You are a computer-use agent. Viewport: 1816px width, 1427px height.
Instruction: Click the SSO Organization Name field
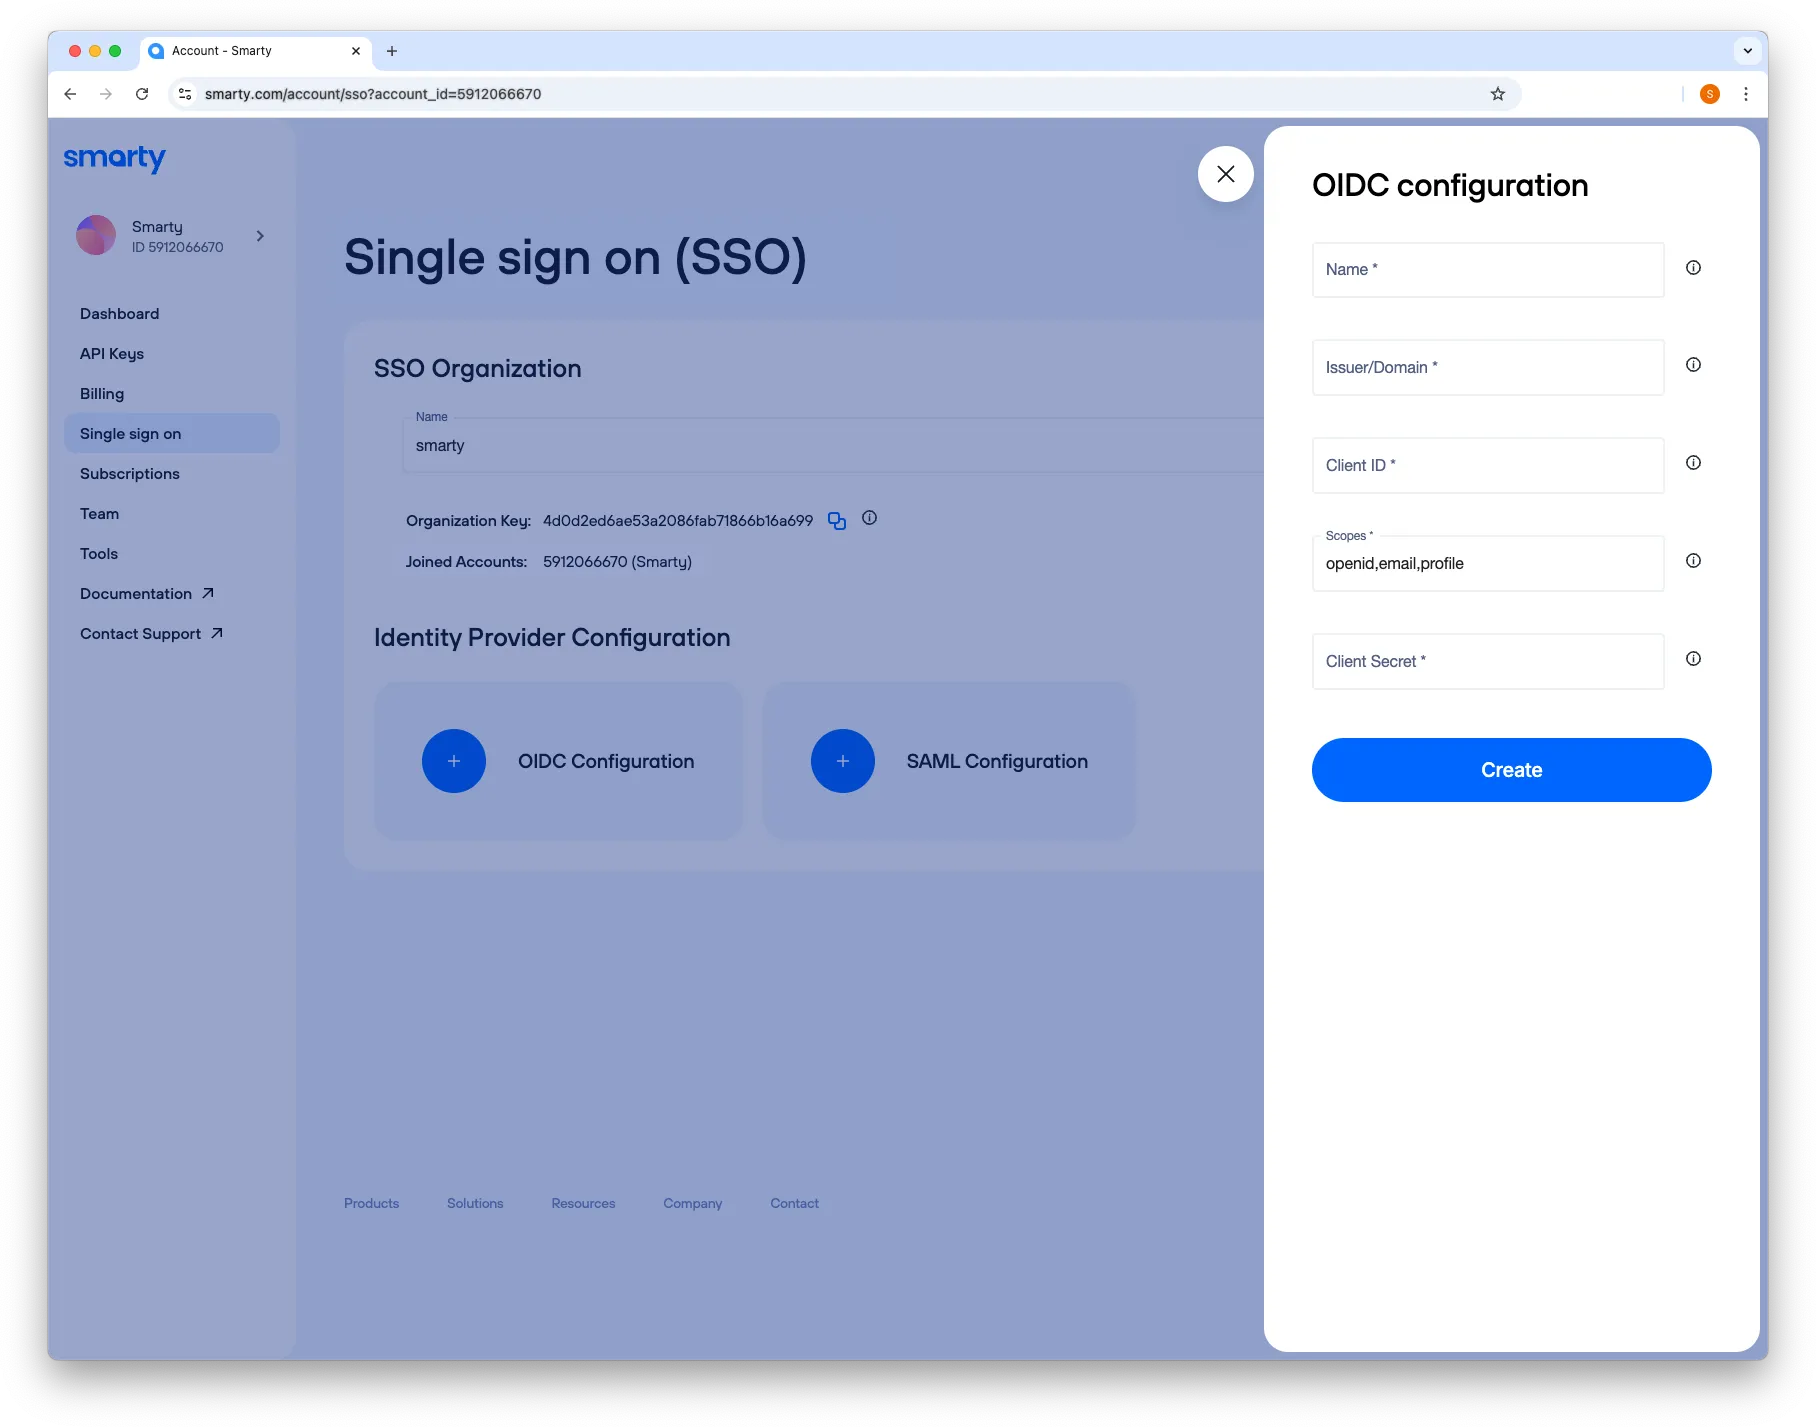pos(833,446)
